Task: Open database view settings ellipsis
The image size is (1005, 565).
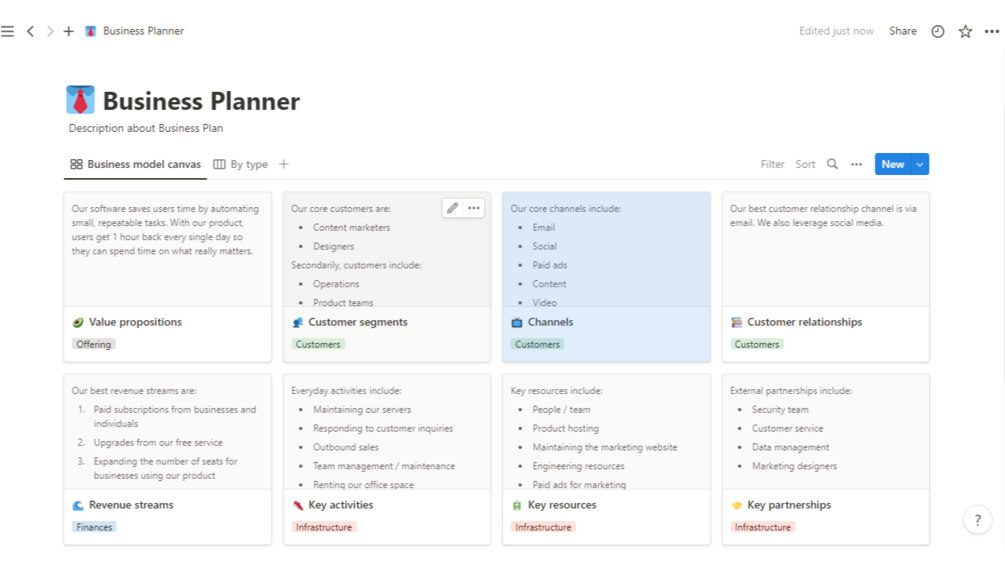Action: pos(856,164)
